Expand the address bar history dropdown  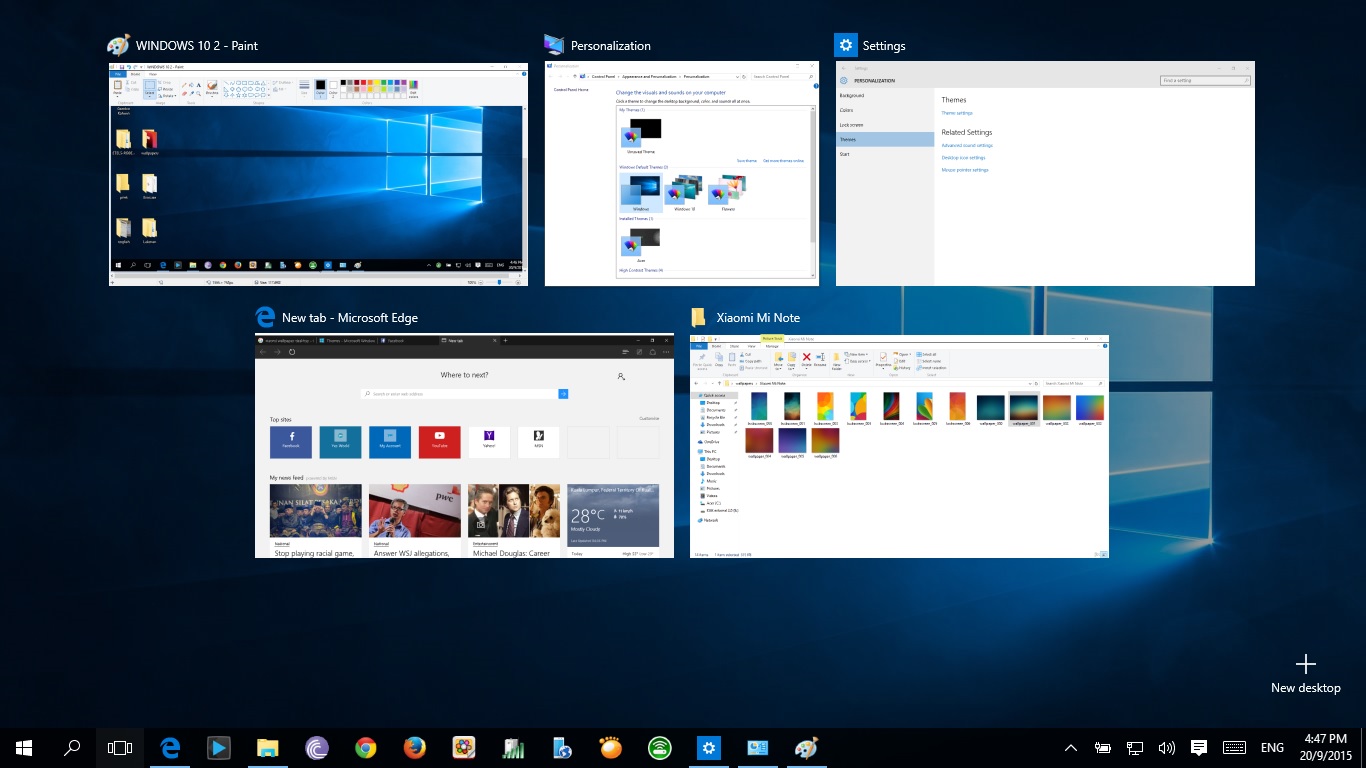[x=1030, y=383]
